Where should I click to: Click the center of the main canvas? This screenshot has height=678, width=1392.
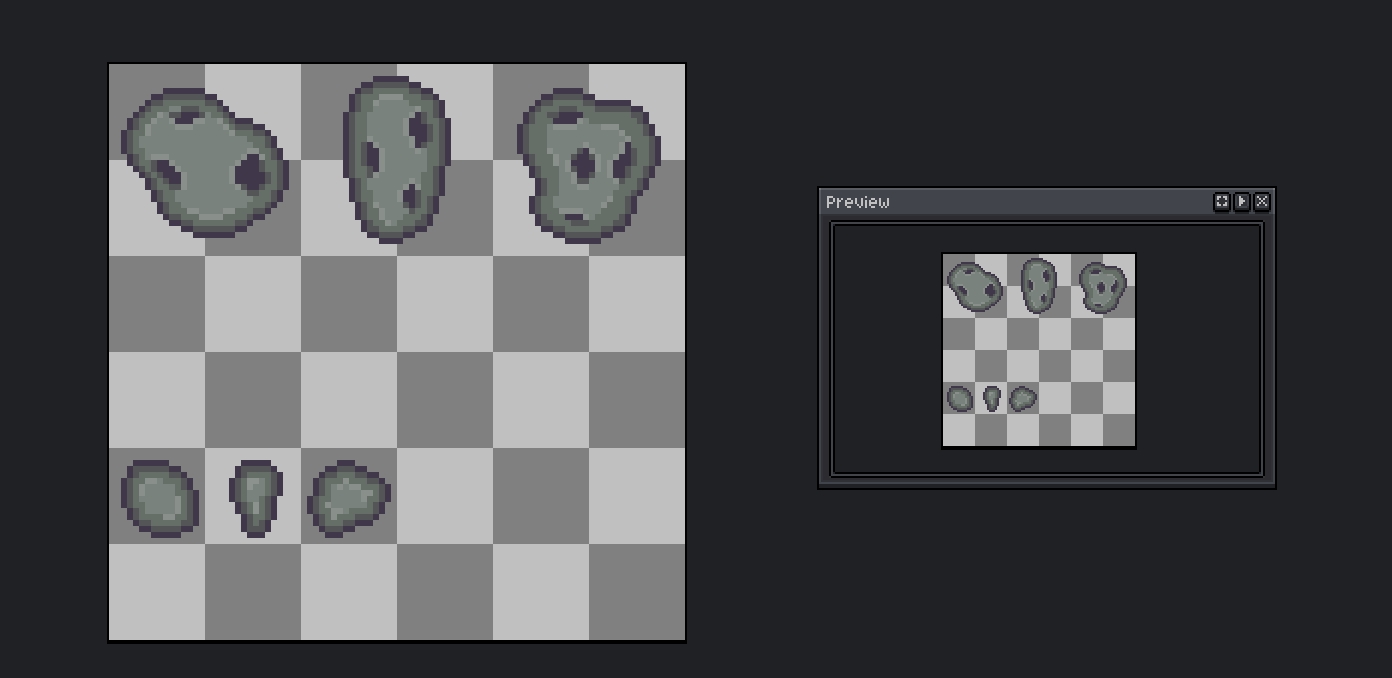pyautogui.click(x=397, y=352)
